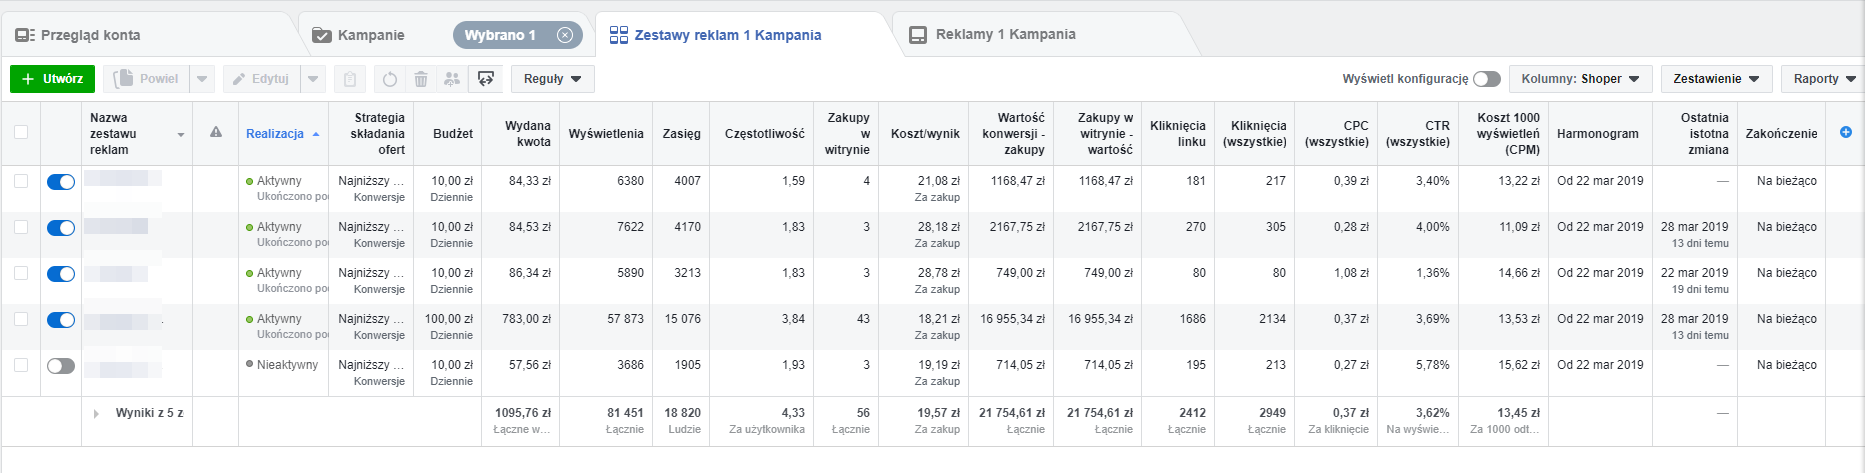The width and height of the screenshot is (1865, 473).
Task: Click the preview arrows icon beside Reguły
Action: (x=486, y=79)
